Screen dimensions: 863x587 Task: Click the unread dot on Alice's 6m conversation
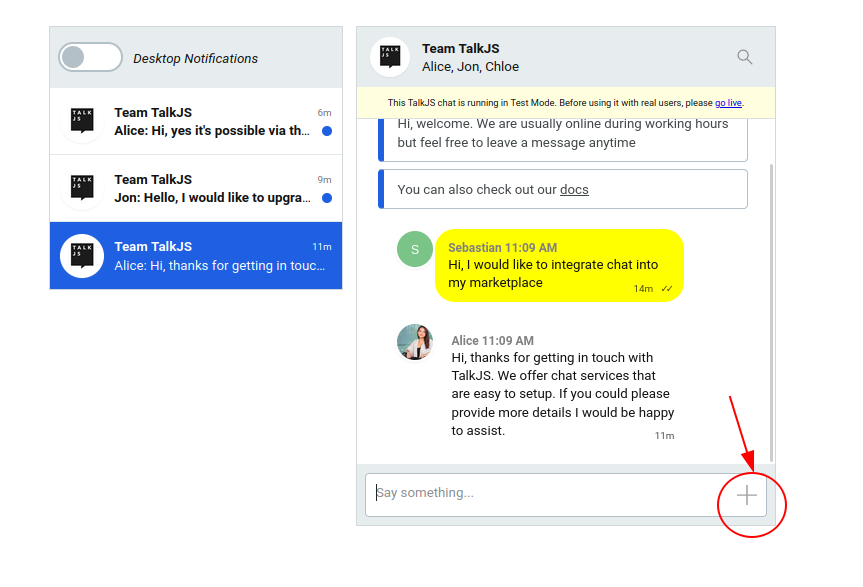pos(327,131)
